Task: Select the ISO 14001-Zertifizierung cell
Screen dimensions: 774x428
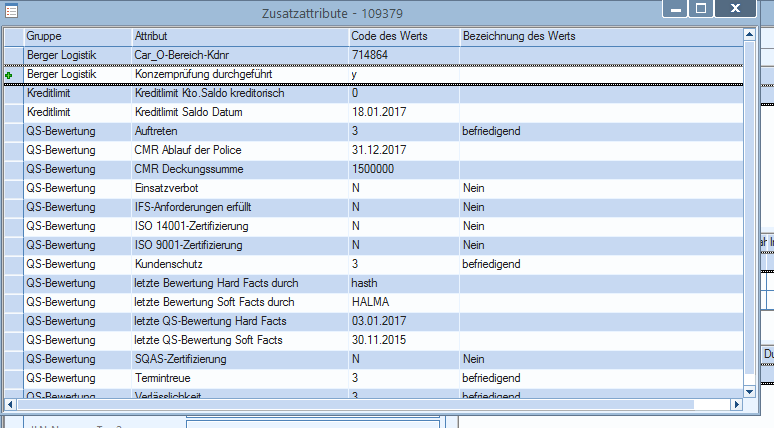Action: coord(240,226)
